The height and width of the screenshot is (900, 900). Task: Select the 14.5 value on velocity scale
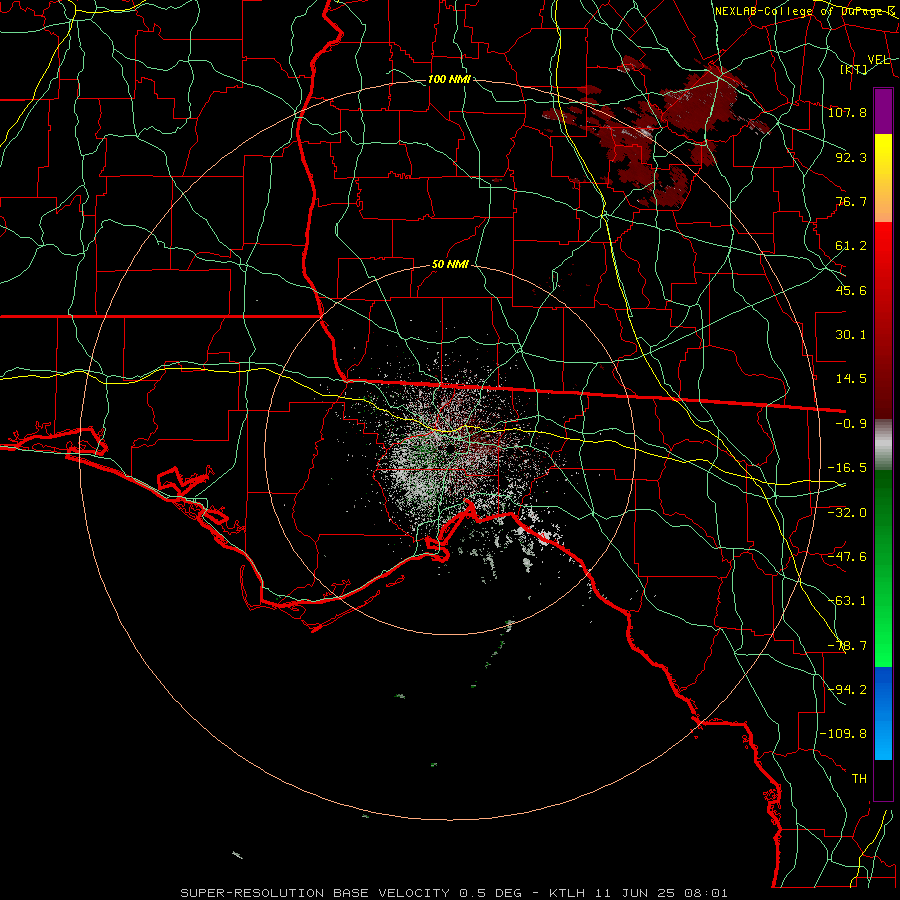click(x=851, y=379)
